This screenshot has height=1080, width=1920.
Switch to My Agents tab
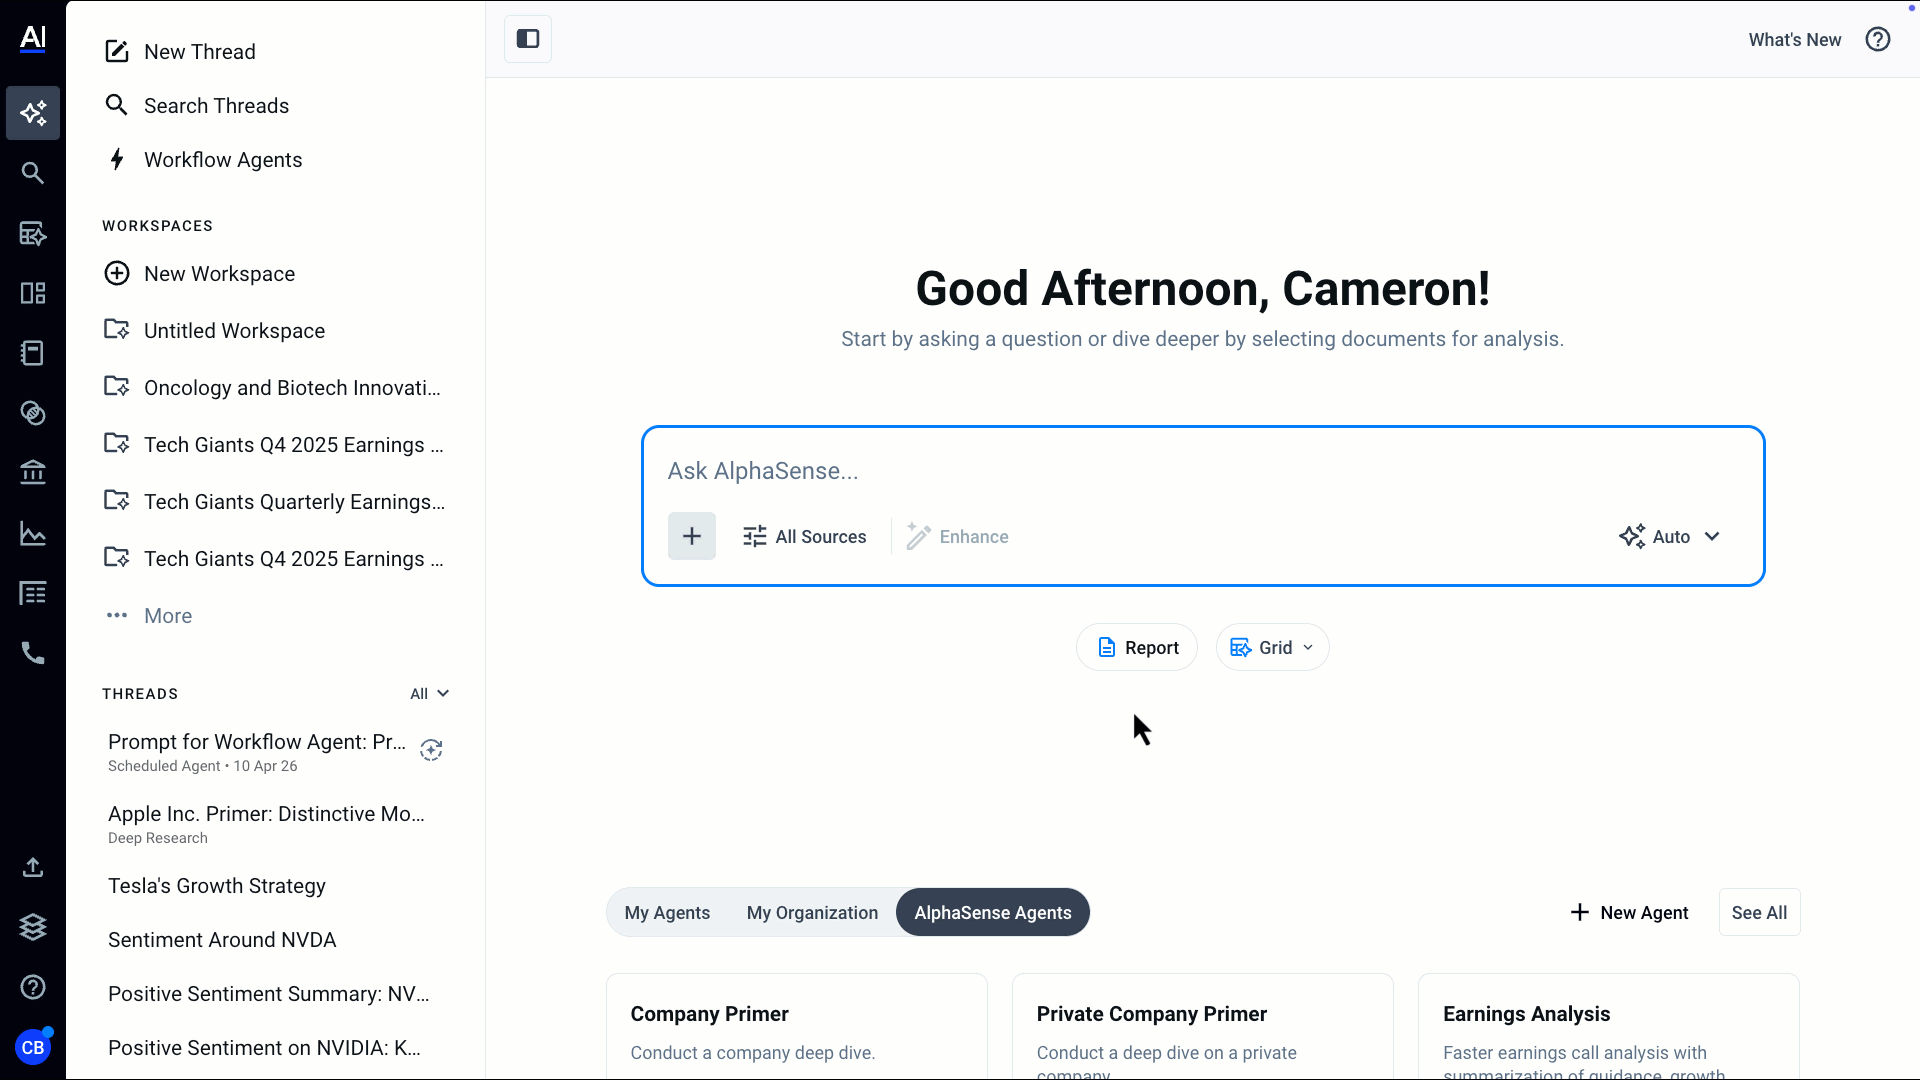tap(667, 912)
